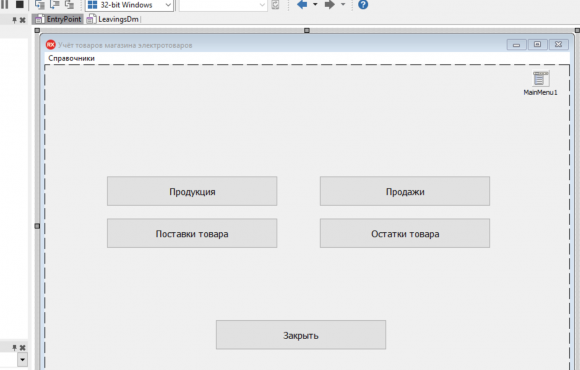580x370 pixels.
Task: Expand the back arrow history dropdown
Action: 315,4
